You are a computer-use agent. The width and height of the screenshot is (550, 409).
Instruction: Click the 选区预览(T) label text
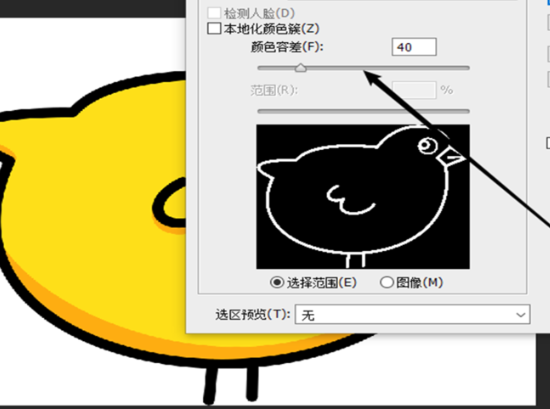(253, 315)
